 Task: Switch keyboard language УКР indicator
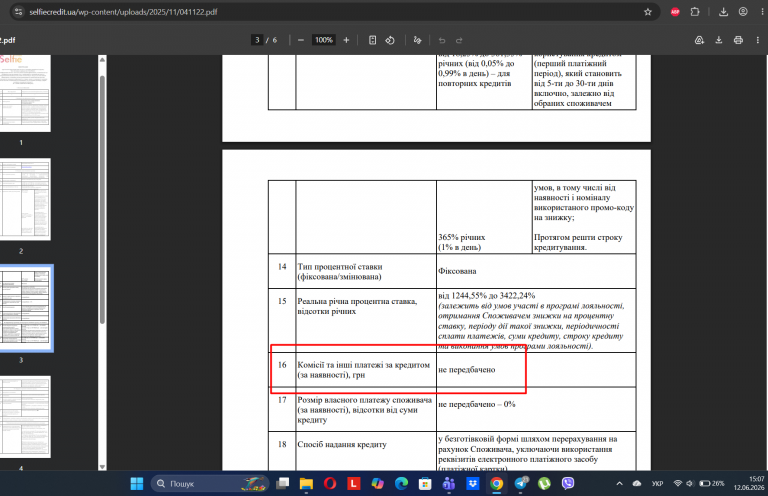pyautogui.click(x=657, y=484)
